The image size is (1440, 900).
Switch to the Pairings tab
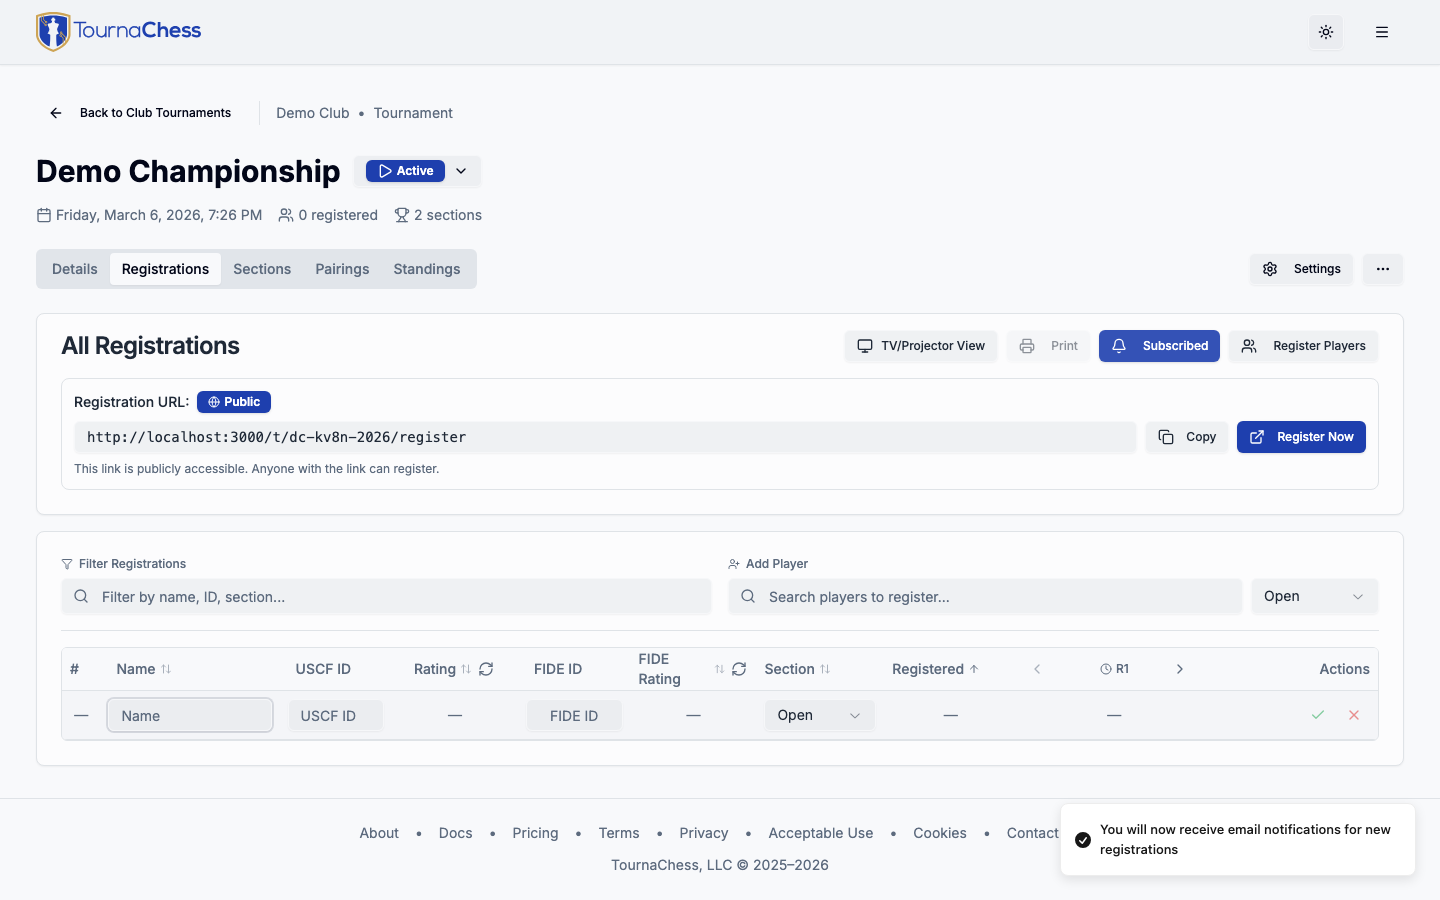click(x=342, y=269)
